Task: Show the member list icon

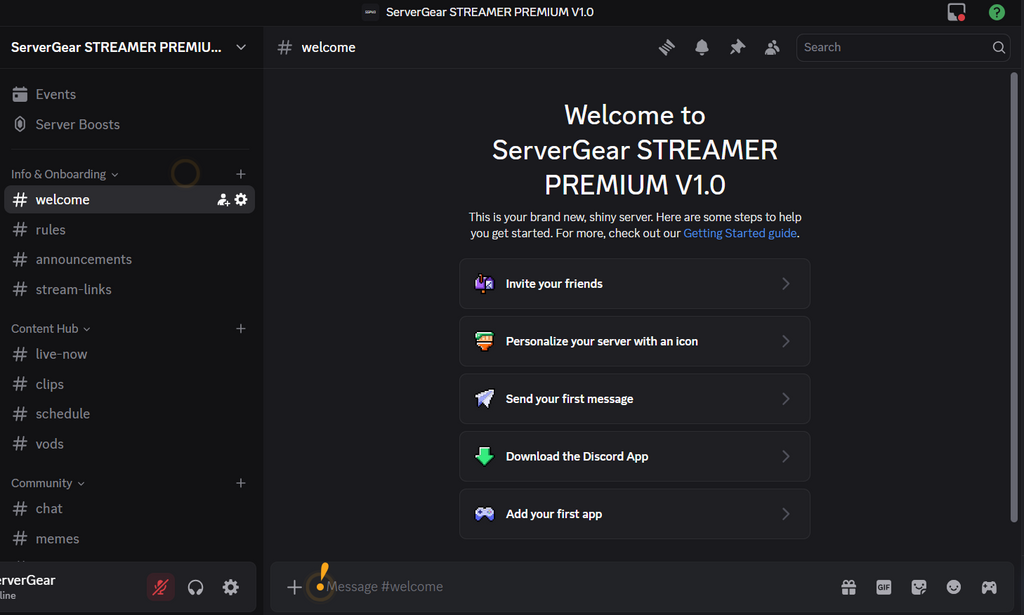Action: coord(772,47)
